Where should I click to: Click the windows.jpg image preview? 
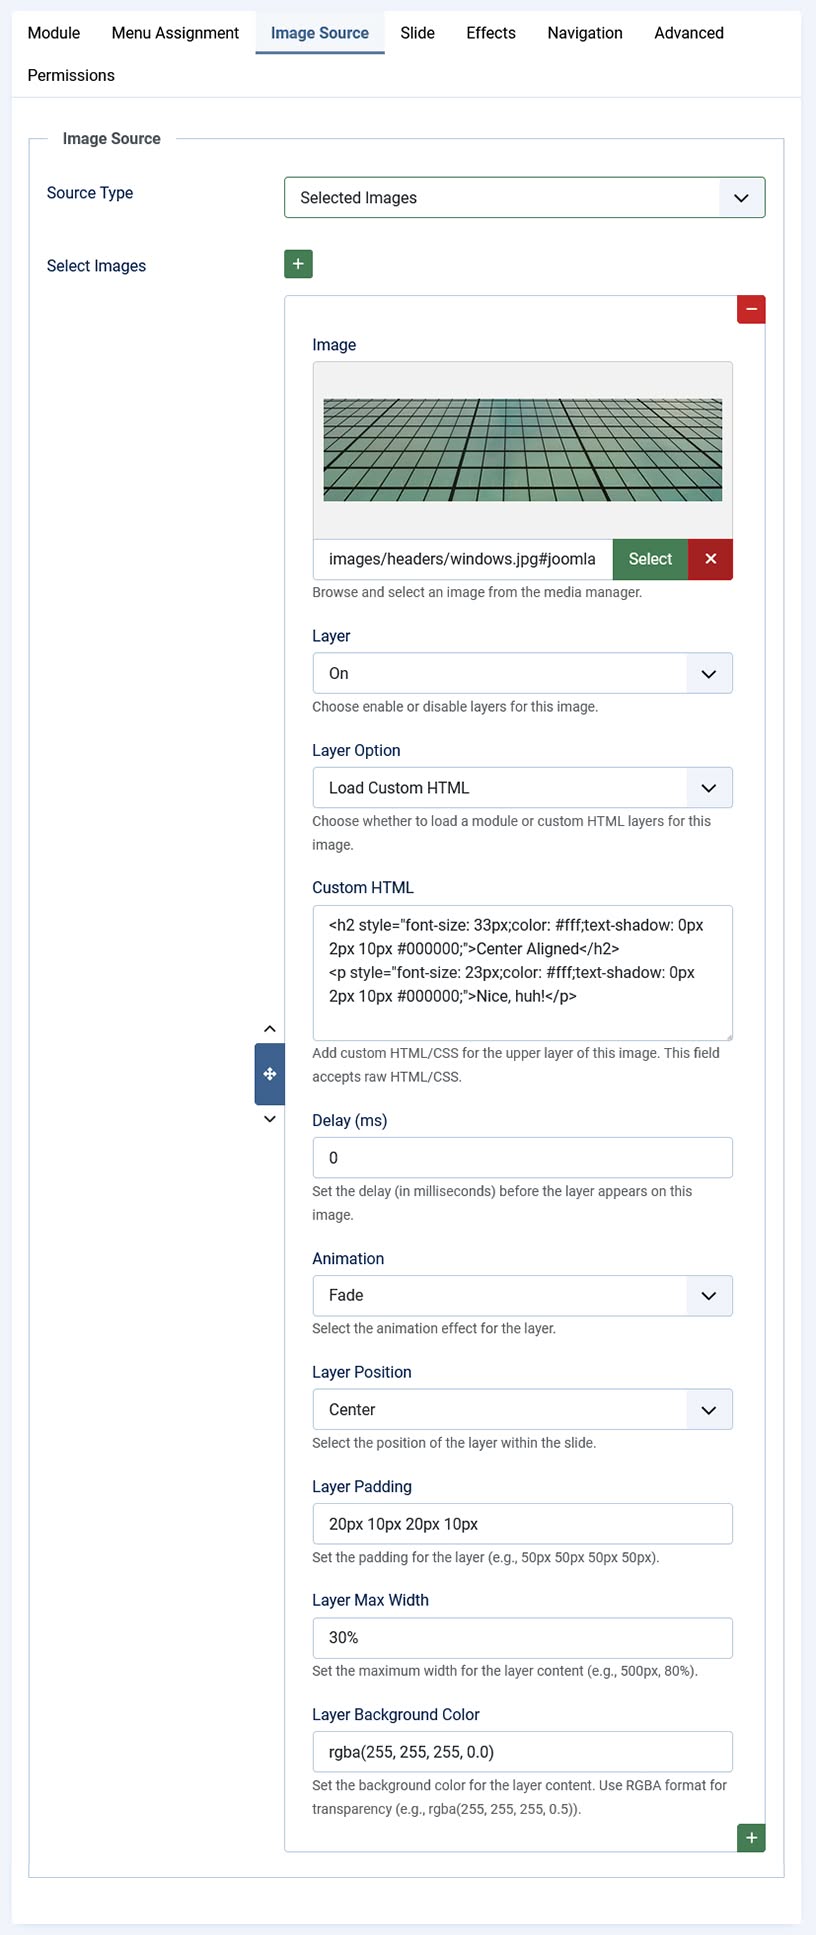(x=522, y=450)
